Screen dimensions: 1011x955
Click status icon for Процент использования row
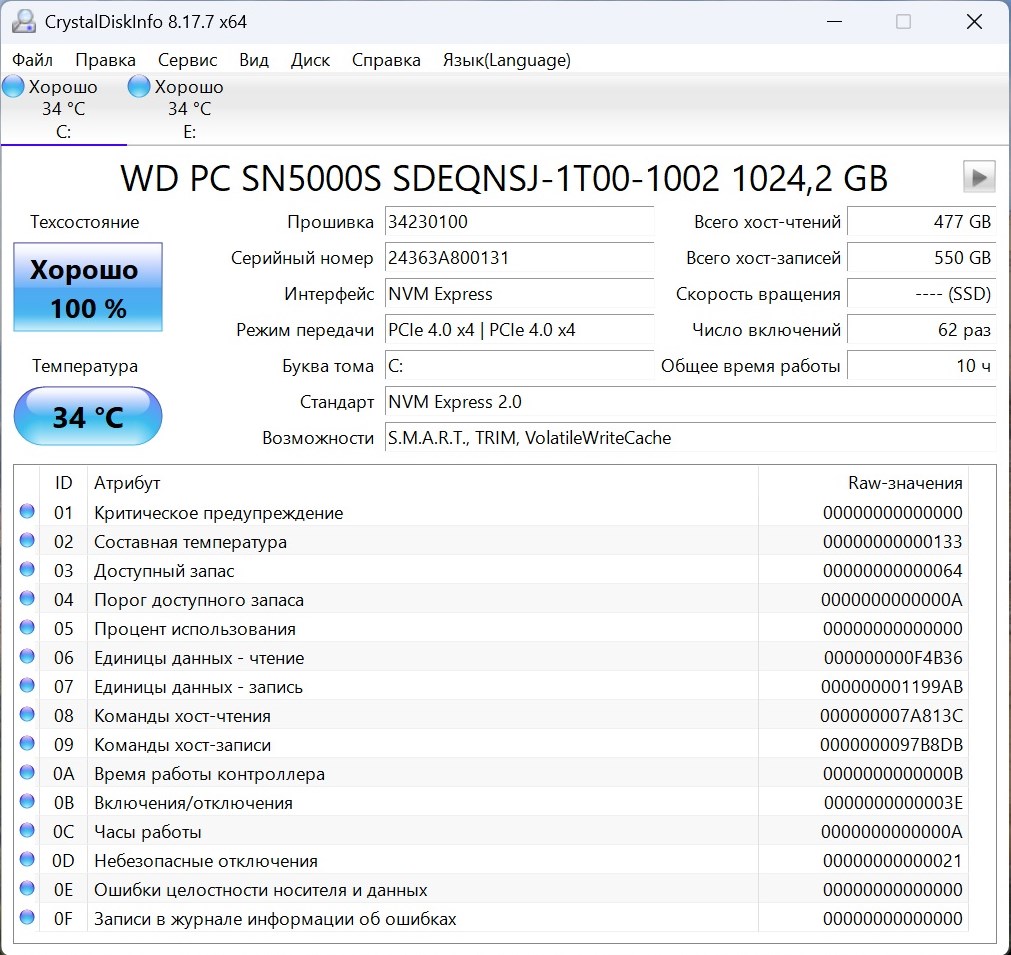pyautogui.click(x=27, y=628)
